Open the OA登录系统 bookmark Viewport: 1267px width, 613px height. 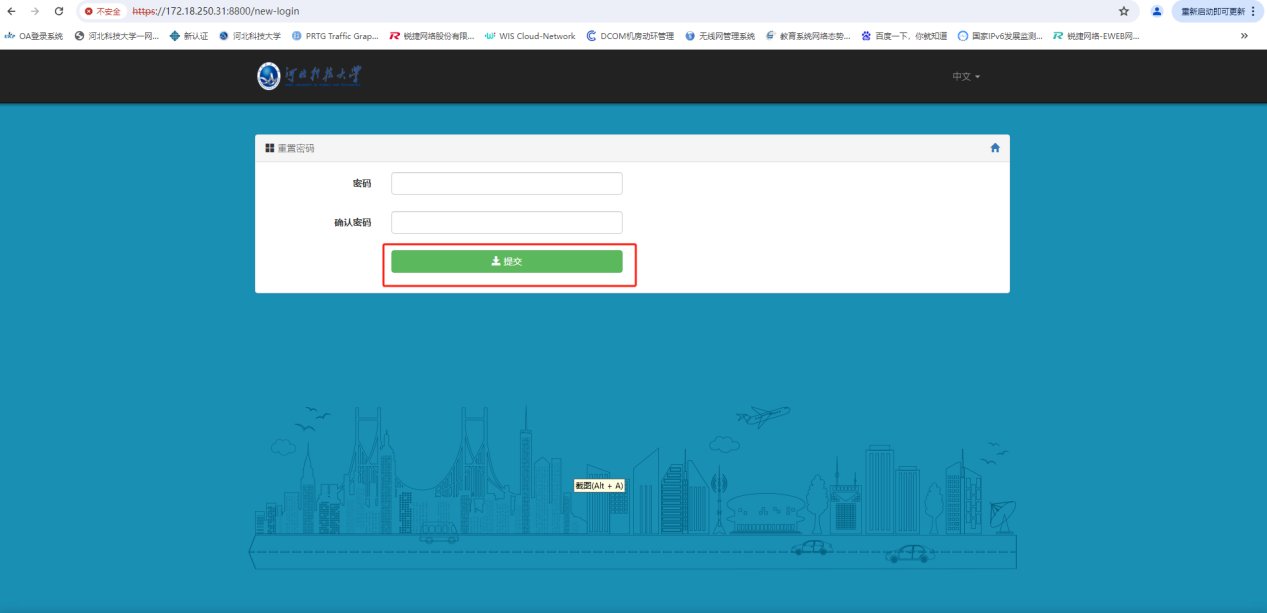point(34,36)
